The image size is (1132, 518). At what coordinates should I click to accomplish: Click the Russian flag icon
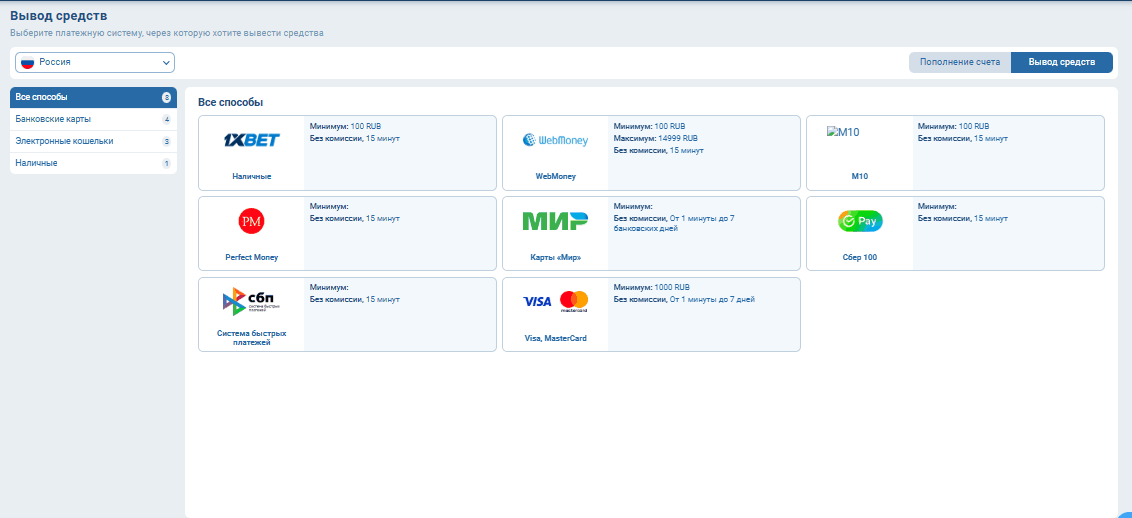(x=28, y=62)
